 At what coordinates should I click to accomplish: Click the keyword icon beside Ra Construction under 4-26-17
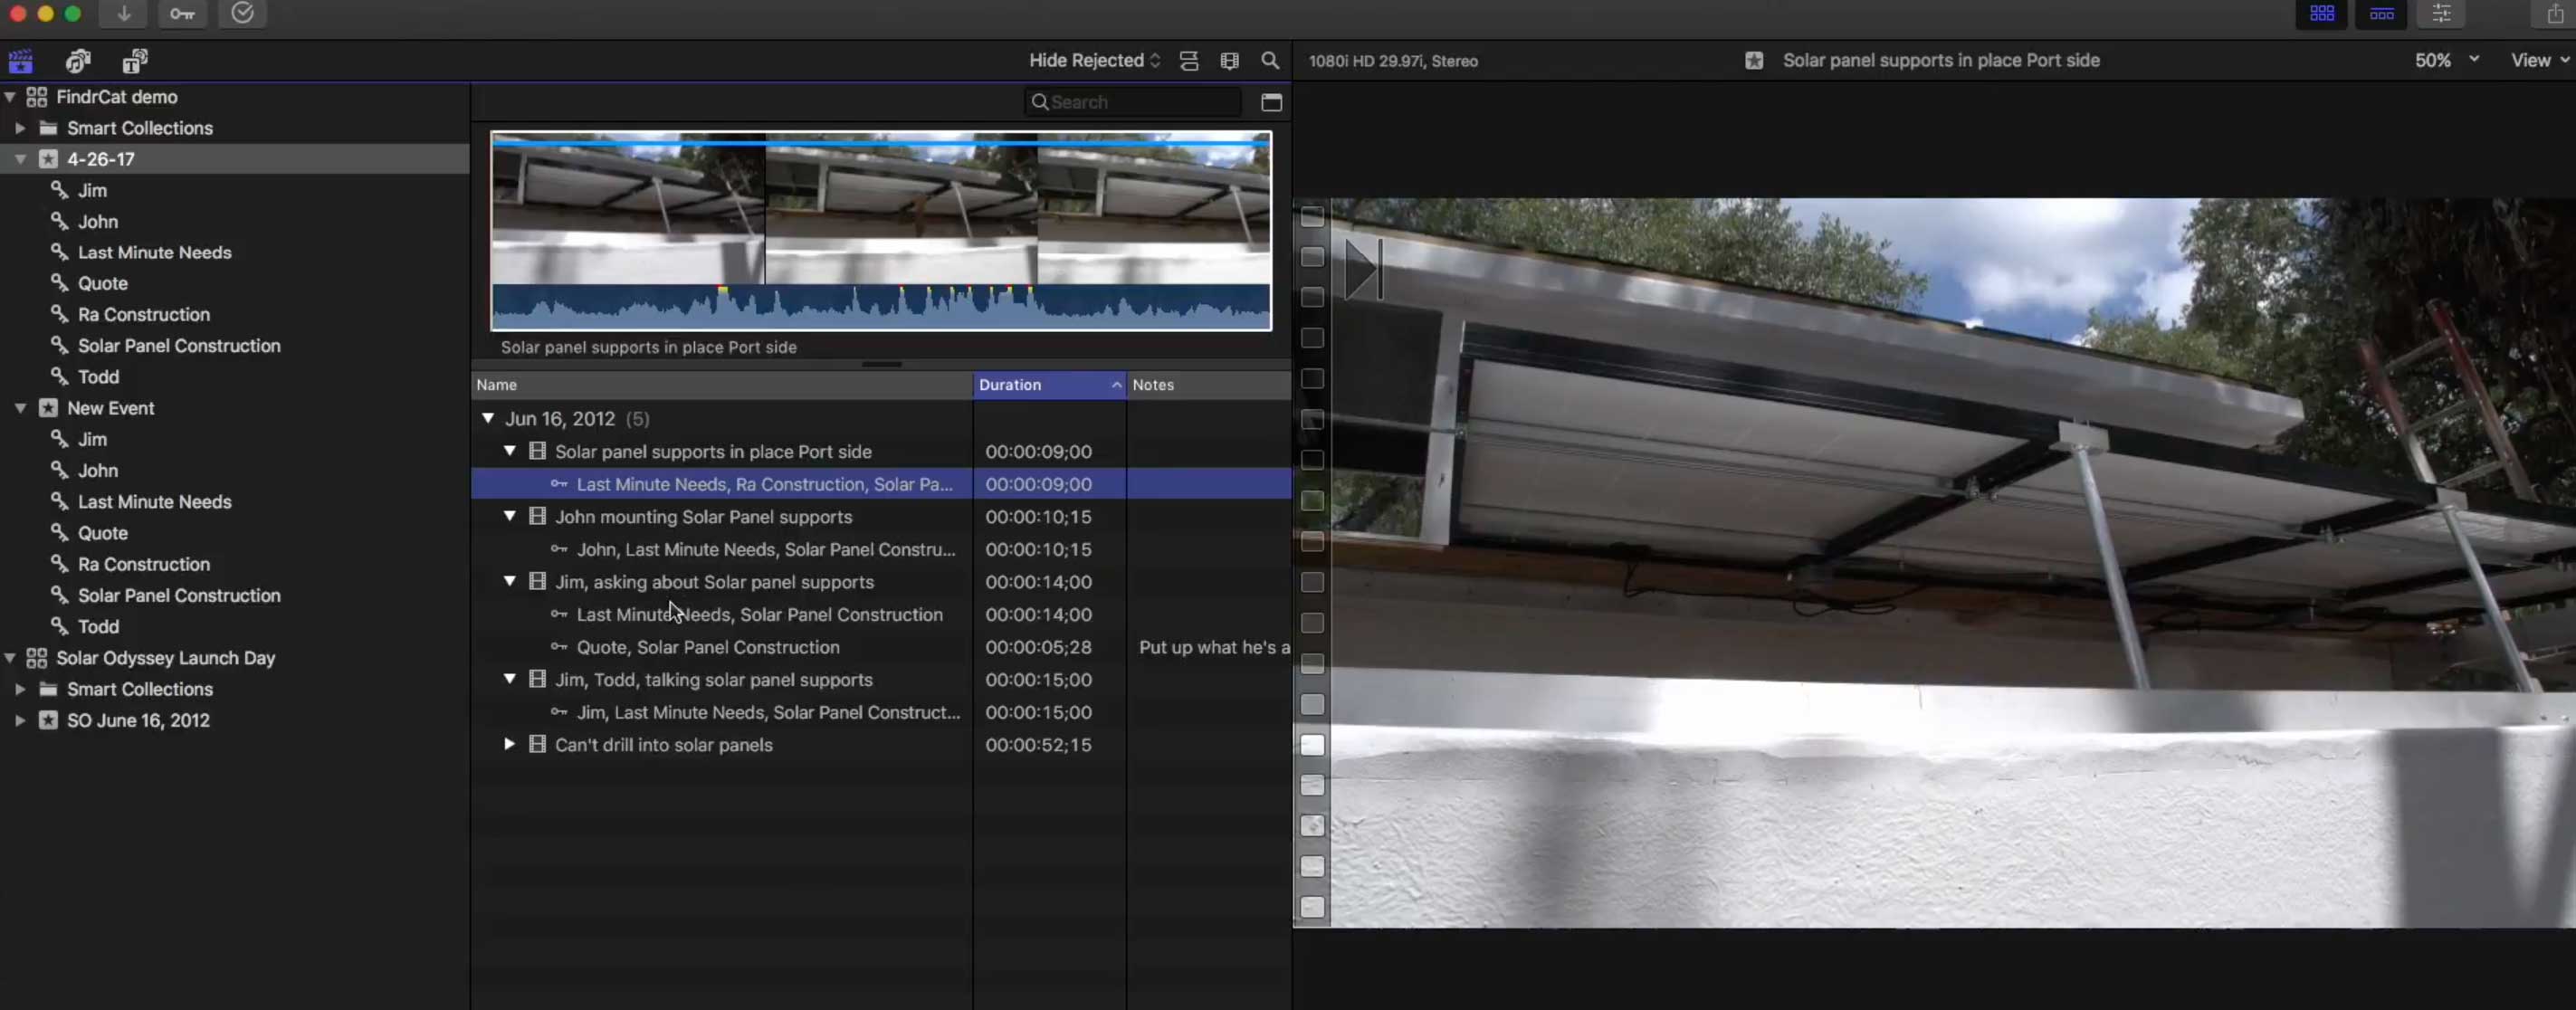tap(60, 314)
